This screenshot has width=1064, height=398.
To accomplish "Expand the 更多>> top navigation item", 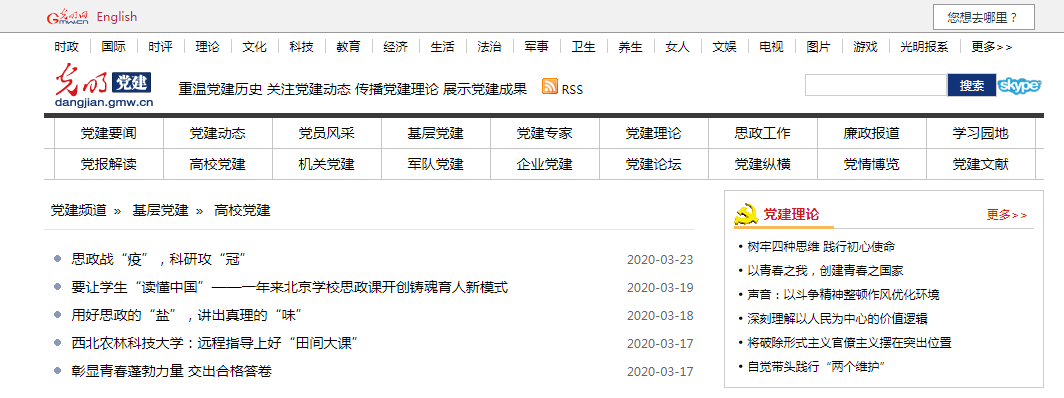I will point(991,47).
